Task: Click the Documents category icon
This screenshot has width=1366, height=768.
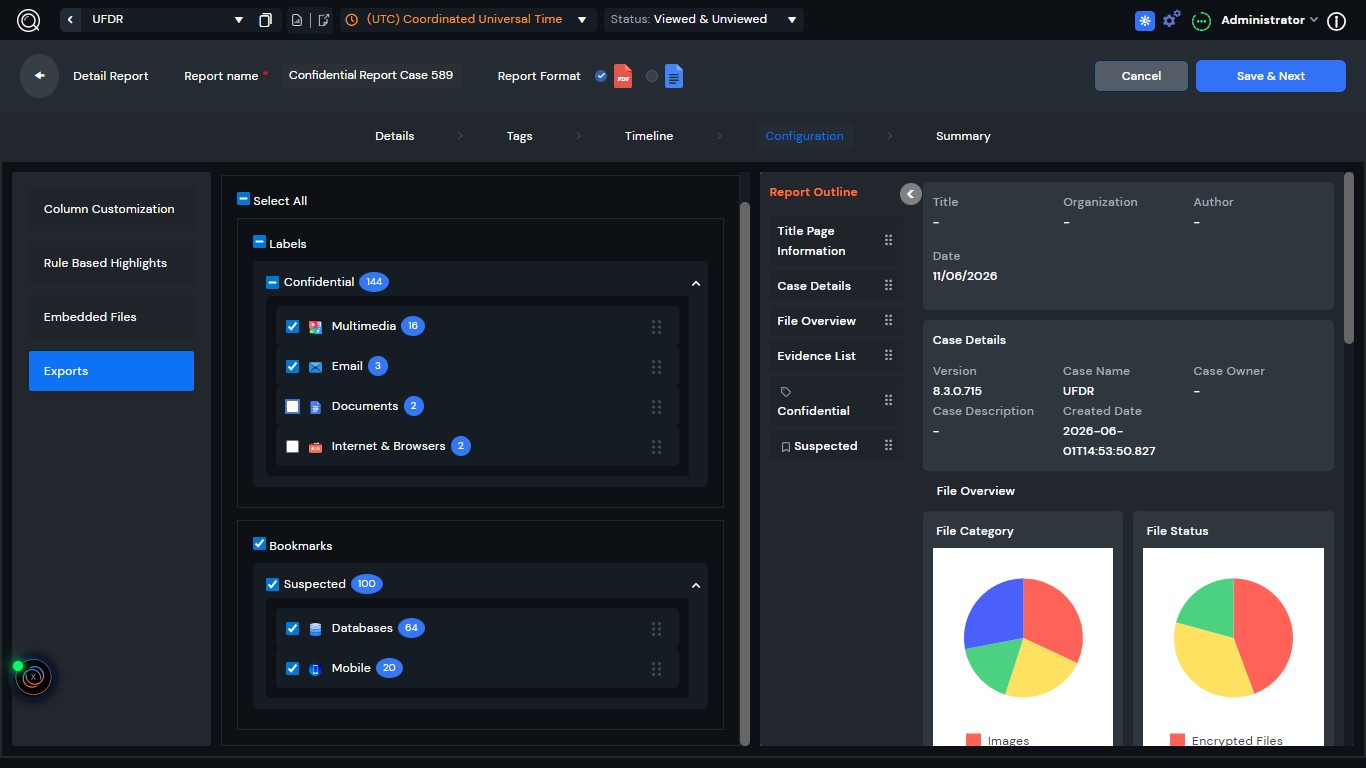Action: 315,407
